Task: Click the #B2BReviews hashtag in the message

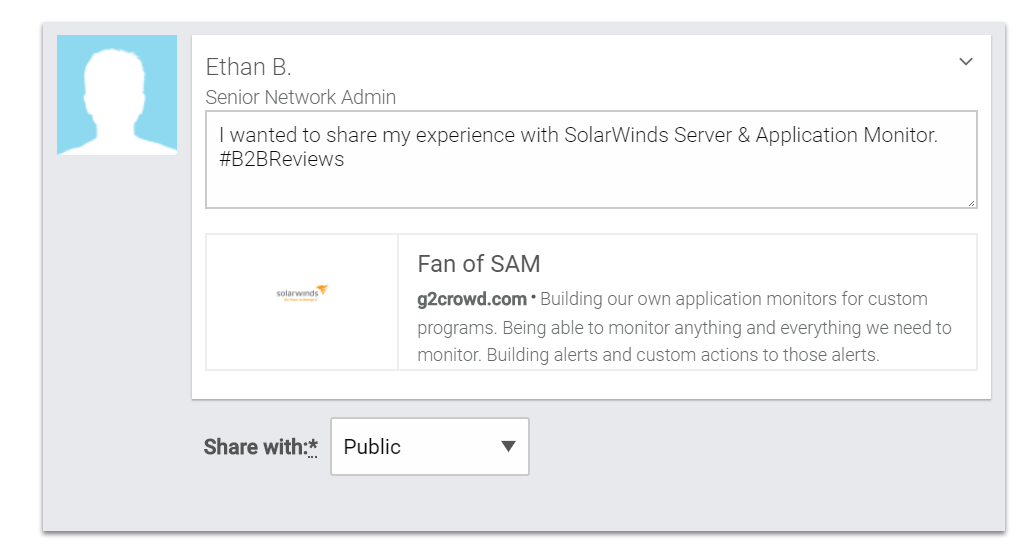Action: coord(281,159)
